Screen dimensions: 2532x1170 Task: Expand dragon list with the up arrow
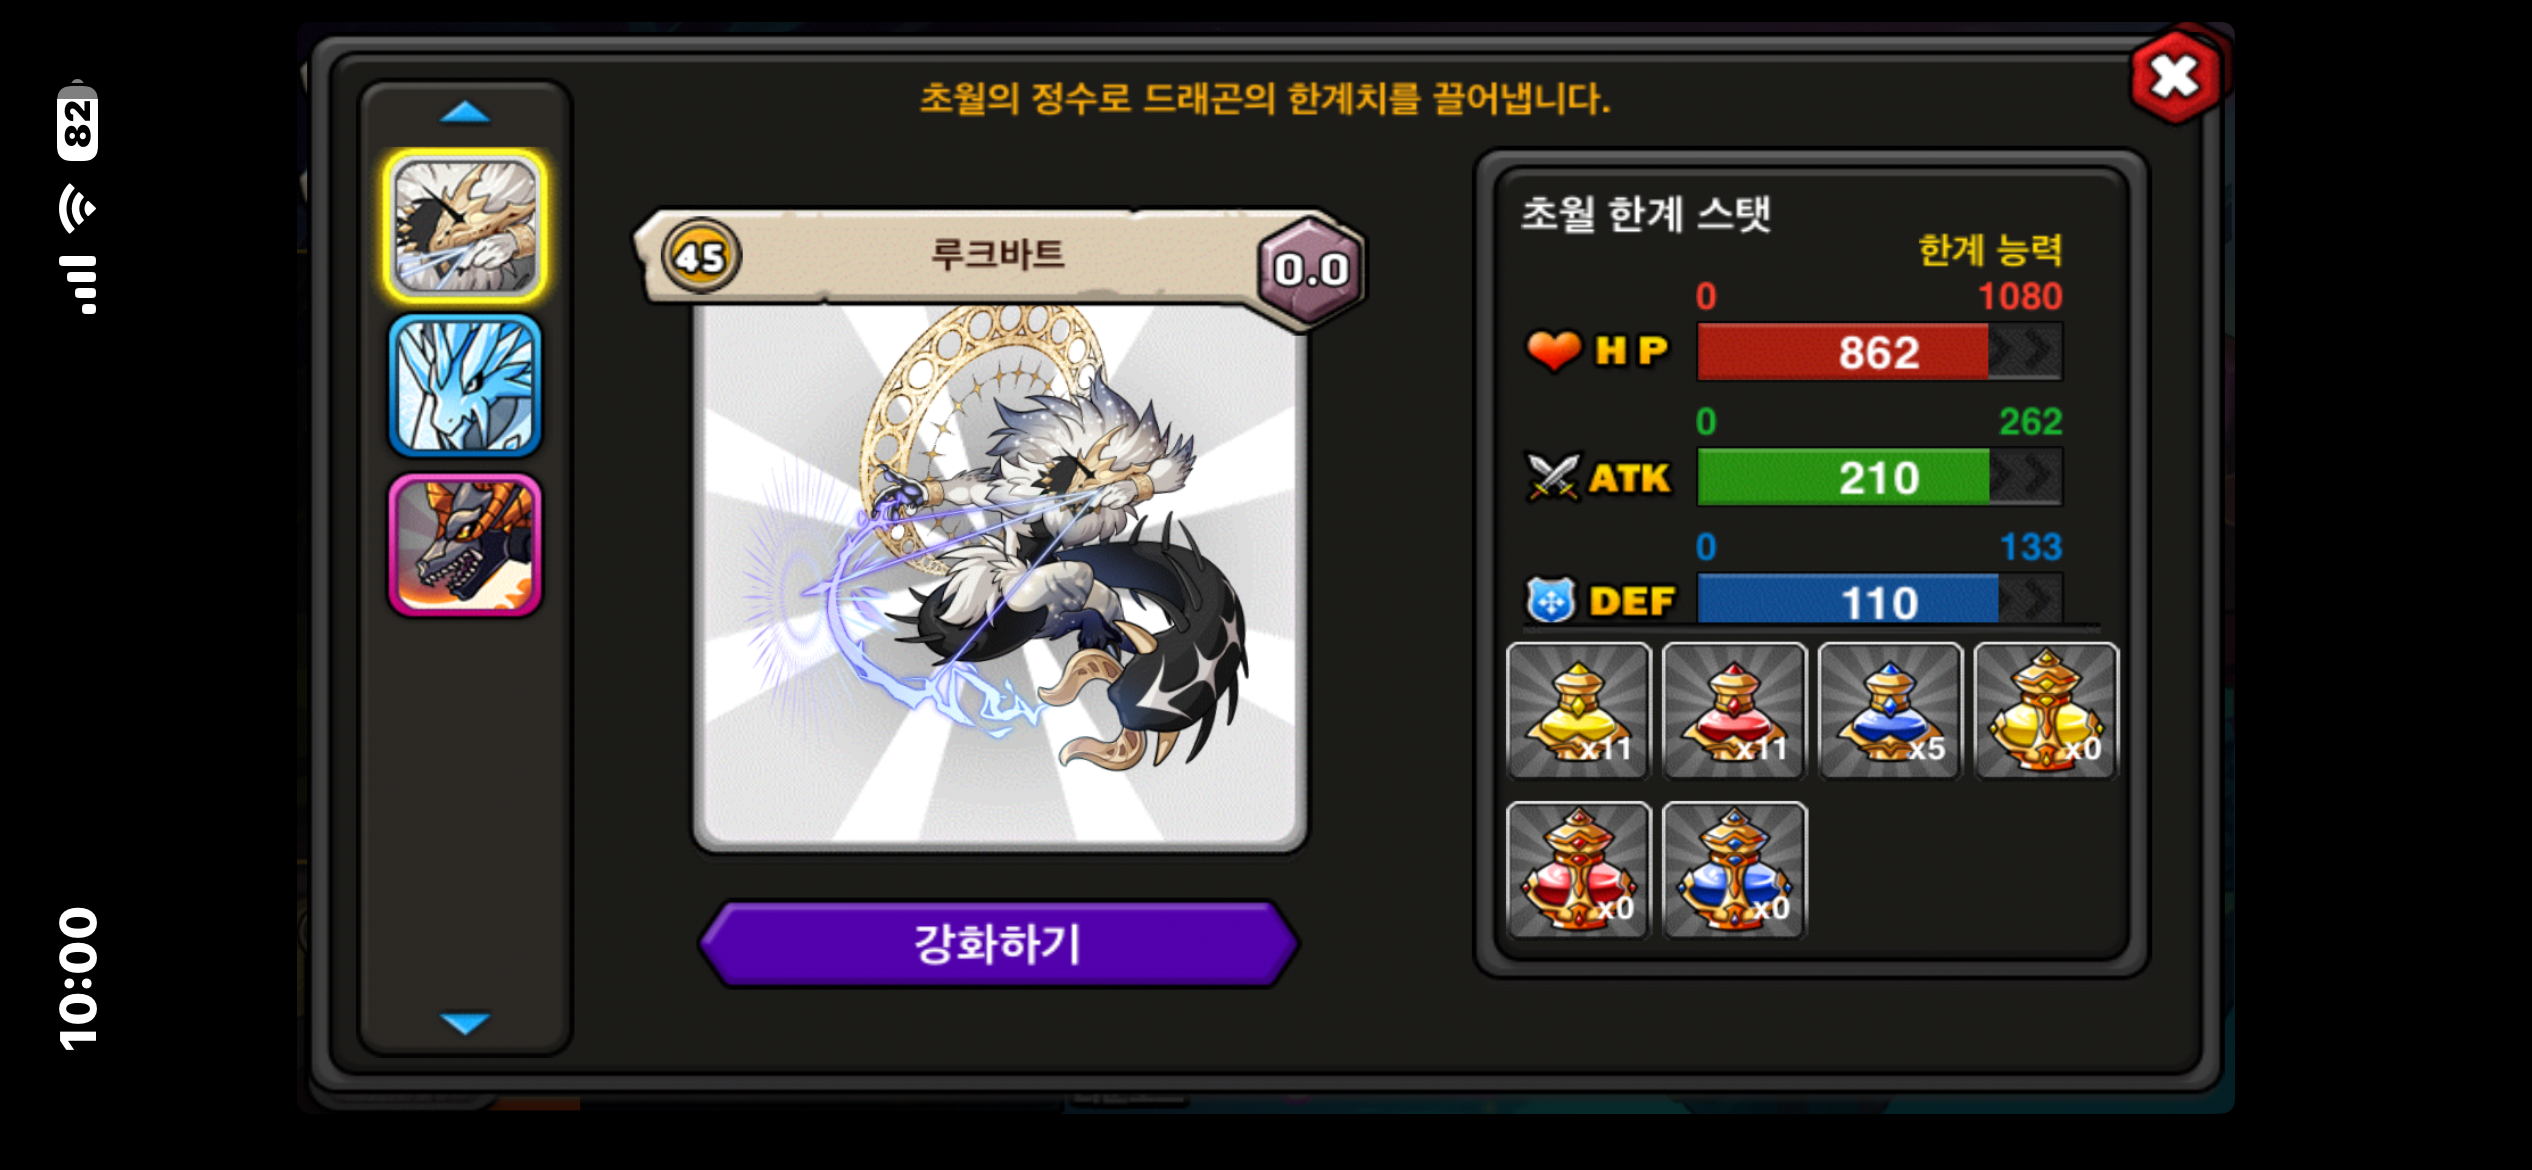[x=465, y=112]
